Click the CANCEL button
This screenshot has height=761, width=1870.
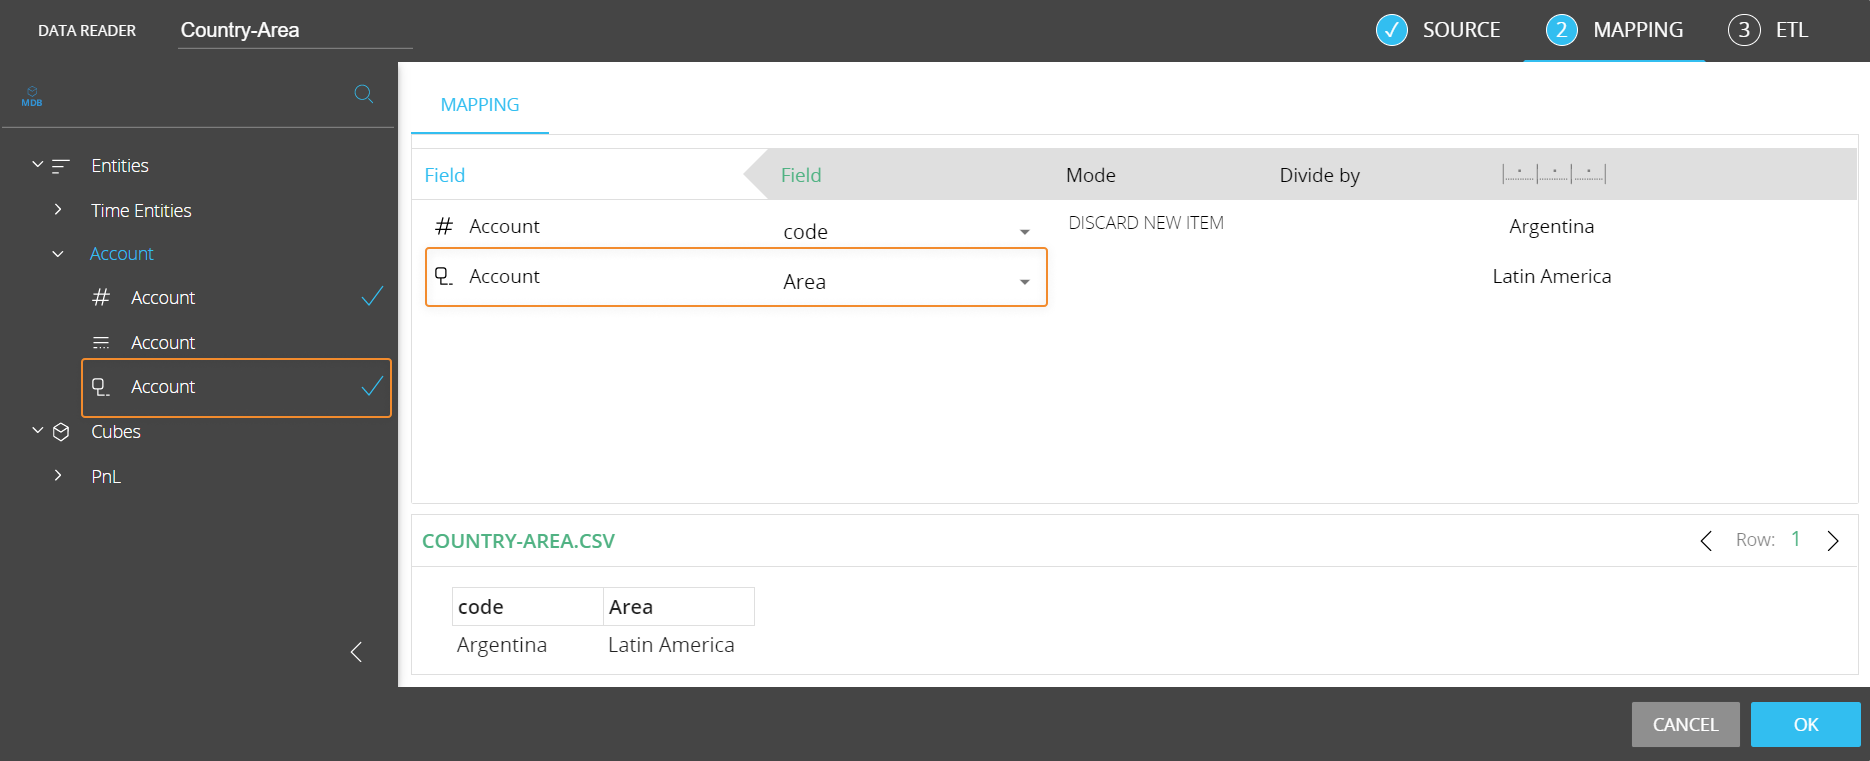point(1686,724)
